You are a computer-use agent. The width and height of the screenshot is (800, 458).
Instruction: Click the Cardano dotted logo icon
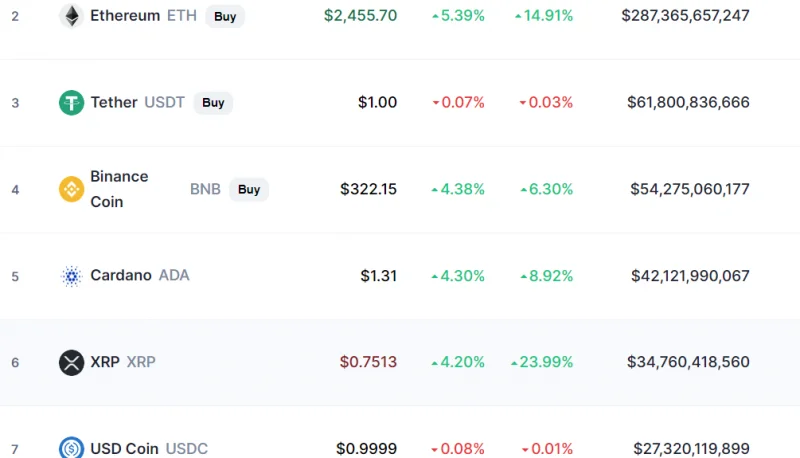click(x=71, y=276)
